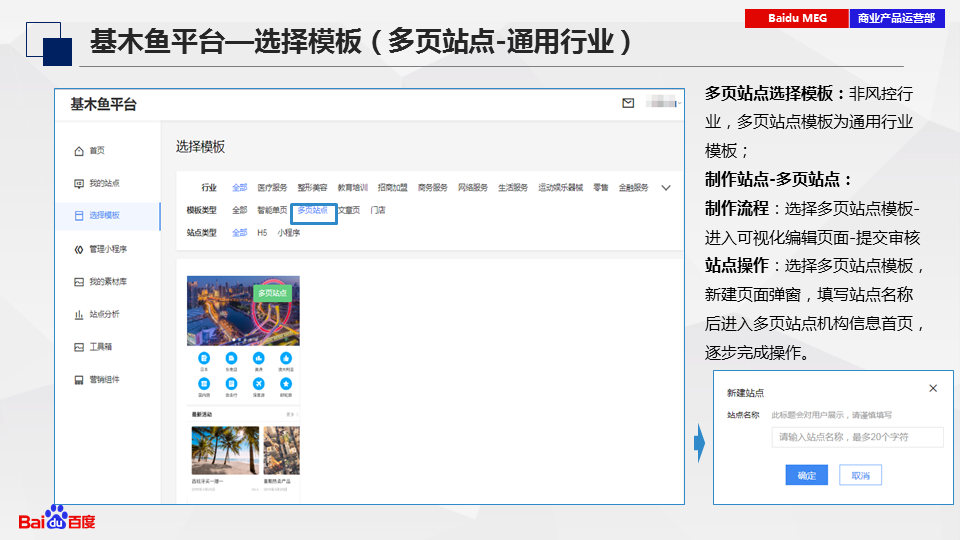Select 全部 in the 行业 row
Image resolution: width=960 pixels, height=540 pixels.
point(239,187)
